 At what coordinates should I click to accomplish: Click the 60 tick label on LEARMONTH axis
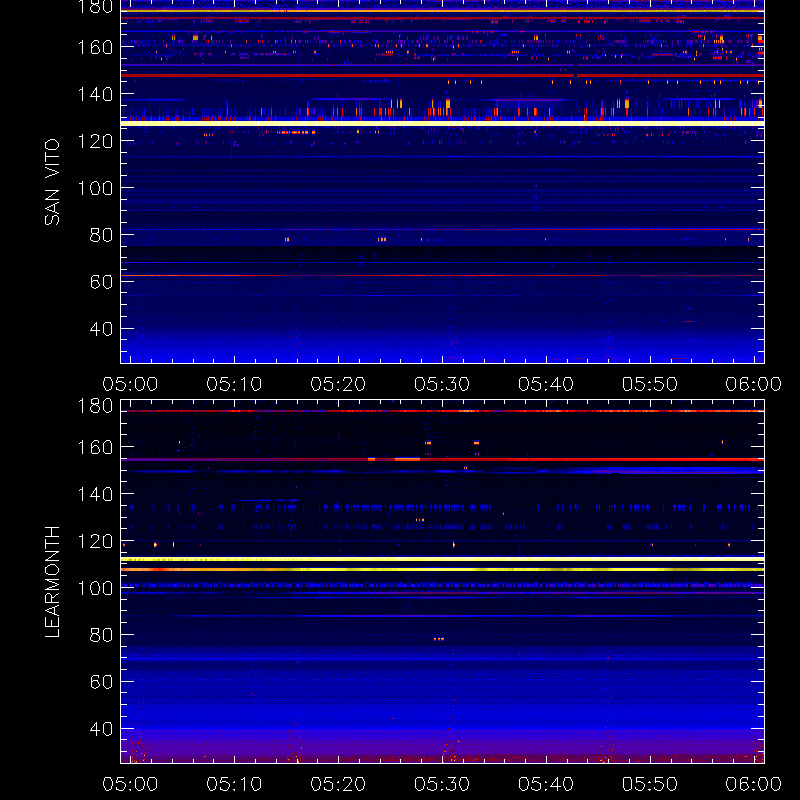101,682
